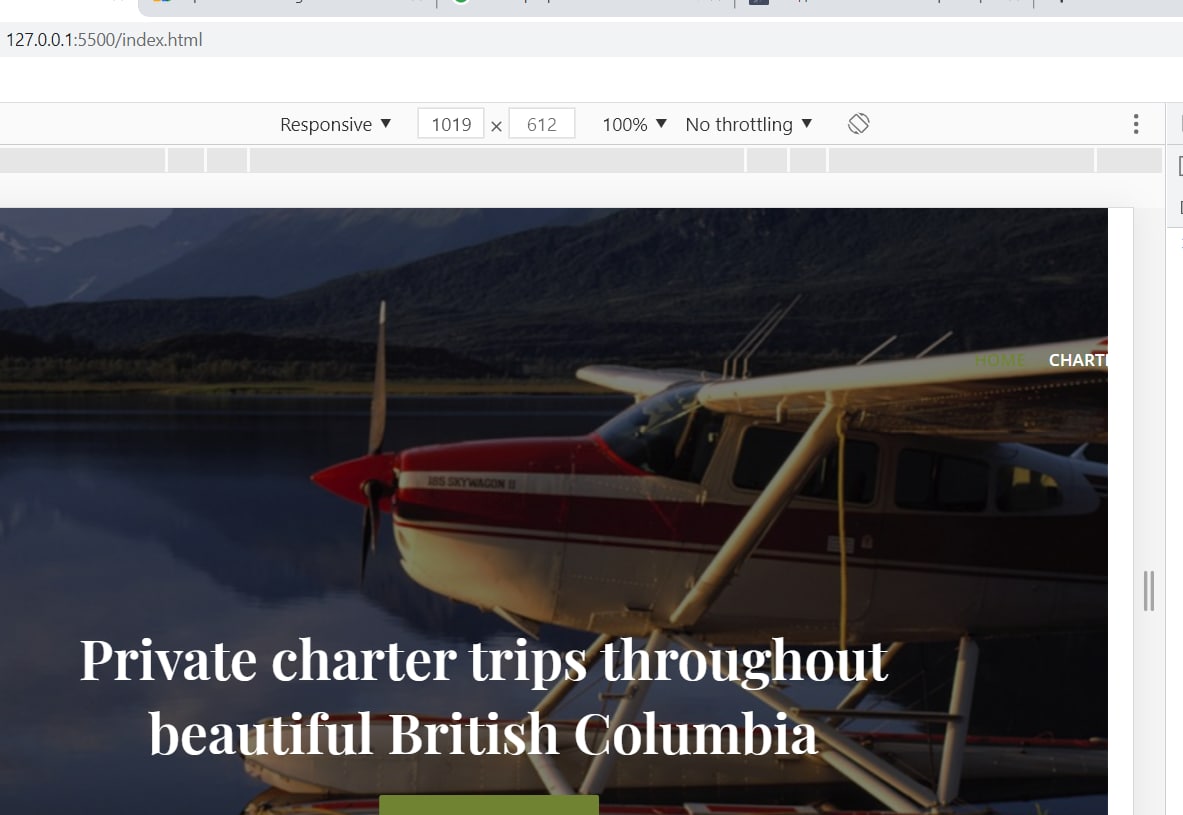This screenshot has width=1183, height=815.
Task: Select the leftmost media query bar segment
Action: coord(82,160)
